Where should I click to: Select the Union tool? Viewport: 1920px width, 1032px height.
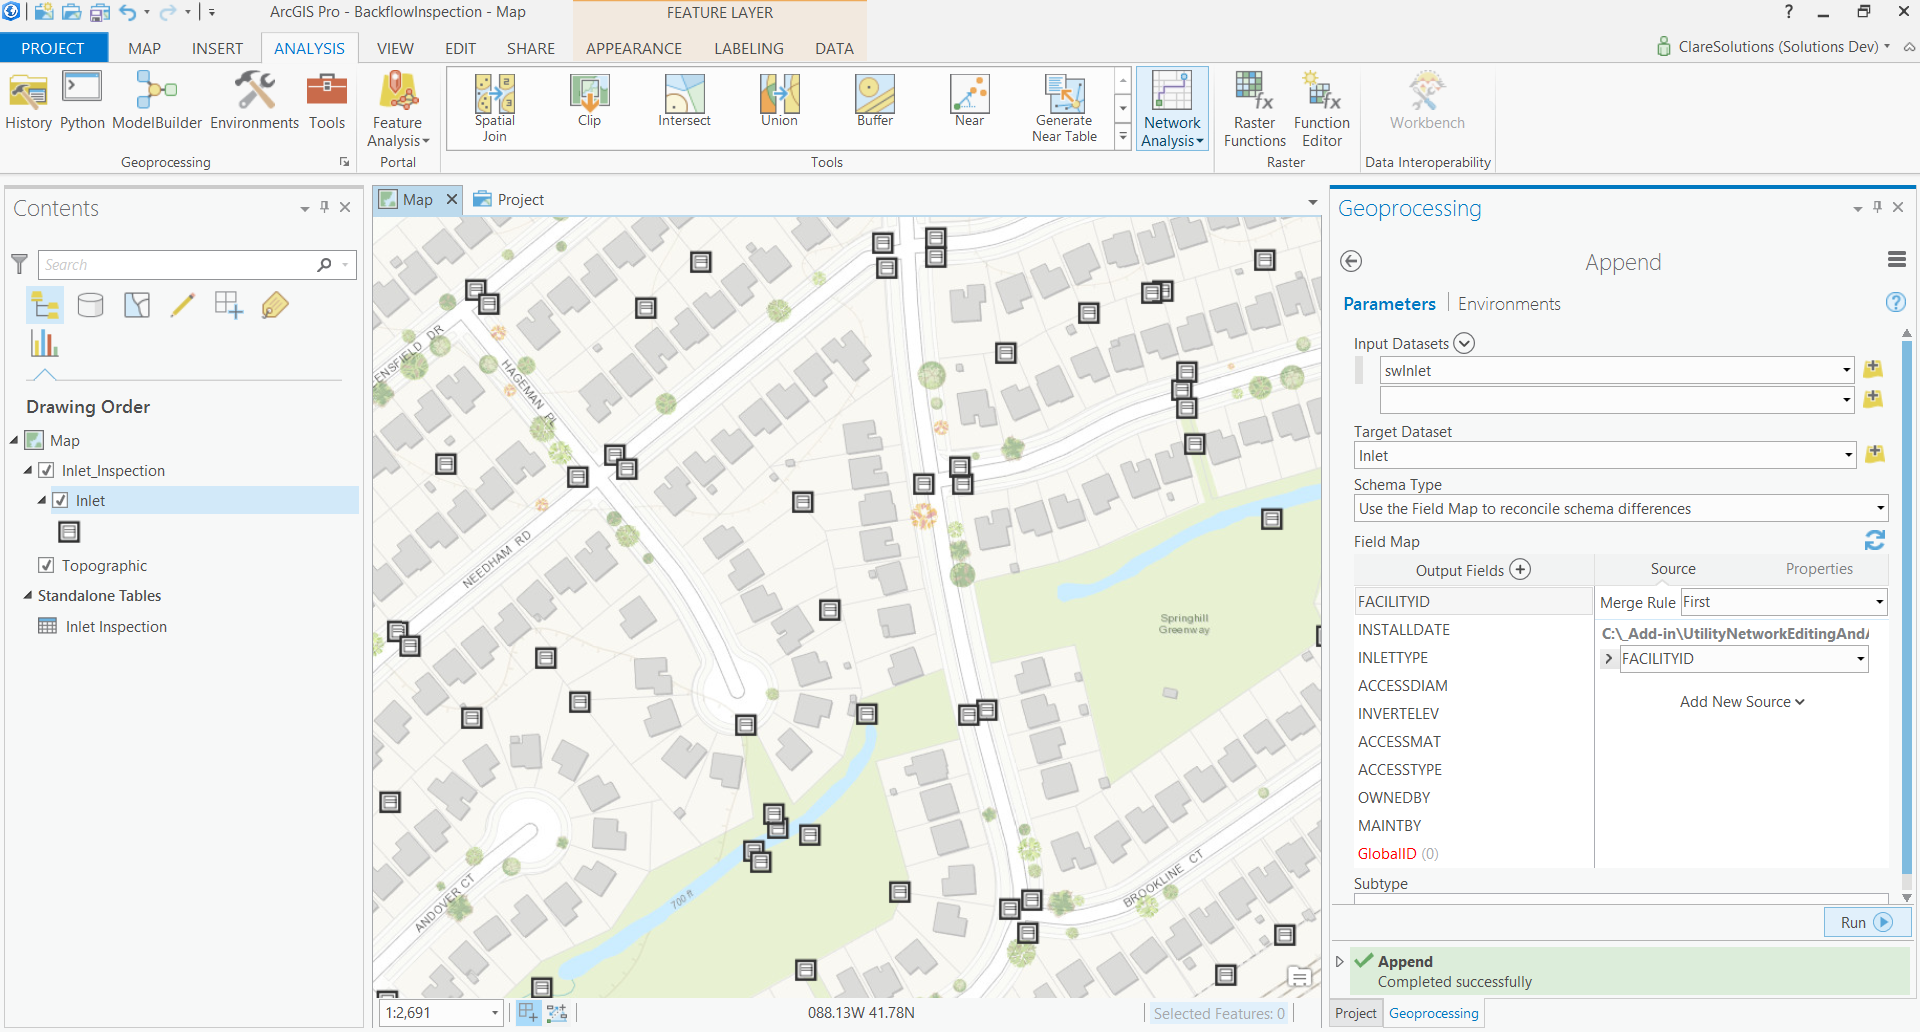click(779, 101)
